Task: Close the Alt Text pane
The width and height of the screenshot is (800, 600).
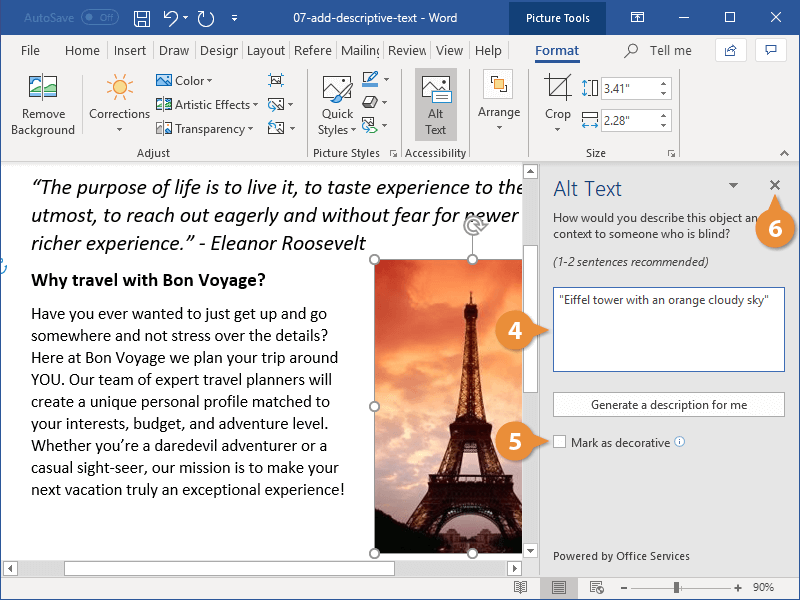Action: pyautogui.click(x=774, y=185)
